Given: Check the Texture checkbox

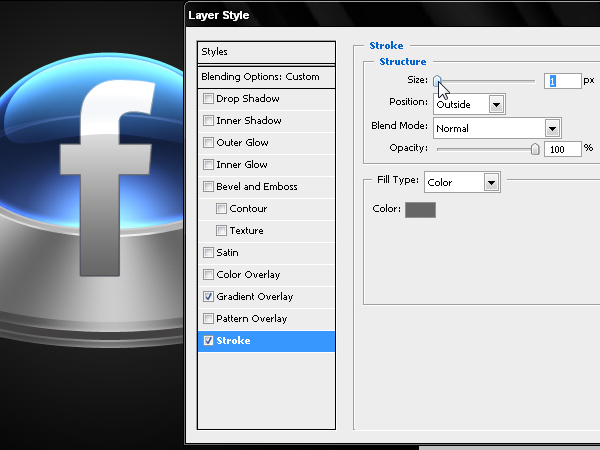Looking at the screenshot, I should (221, 230).
